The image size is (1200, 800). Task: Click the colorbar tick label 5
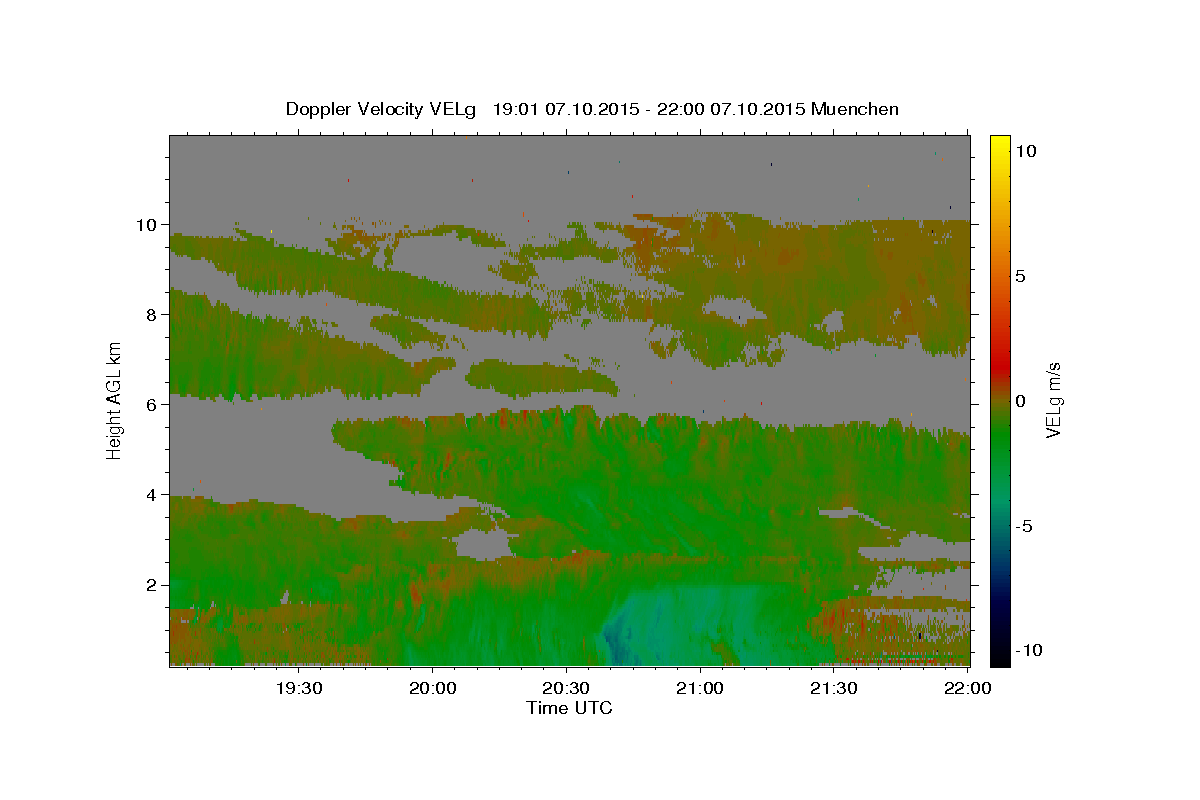[x=1021, y=276]
